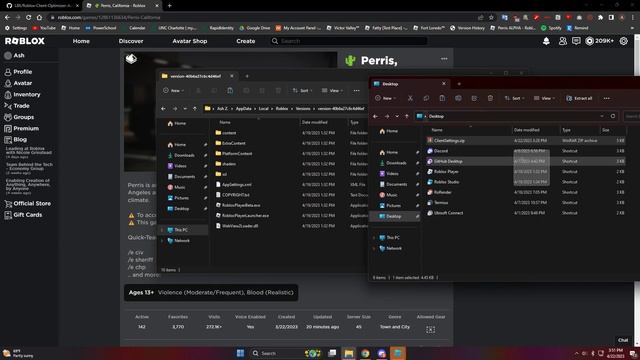Expand This PC in Desktop window sidebar
Screen dimensions: 640x360
pyautogui.click(x=374, y=238)
